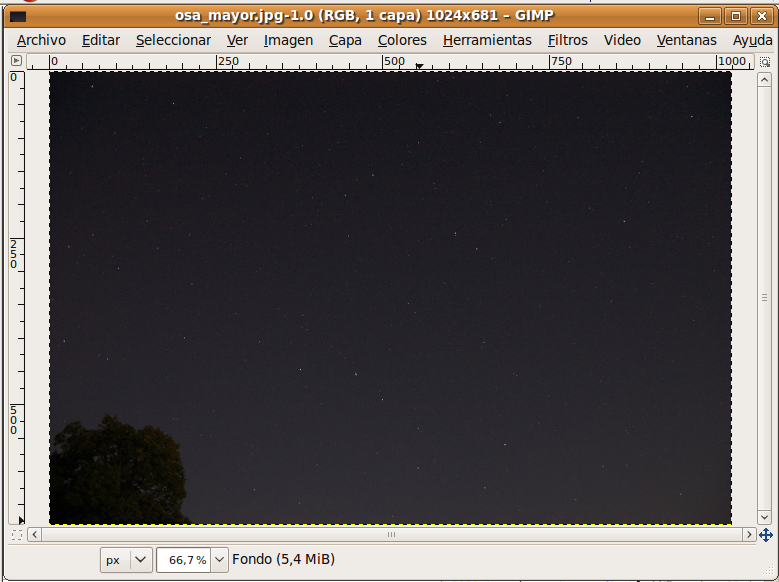Open the image menu arrow at ruler corner

pos(16,61)
